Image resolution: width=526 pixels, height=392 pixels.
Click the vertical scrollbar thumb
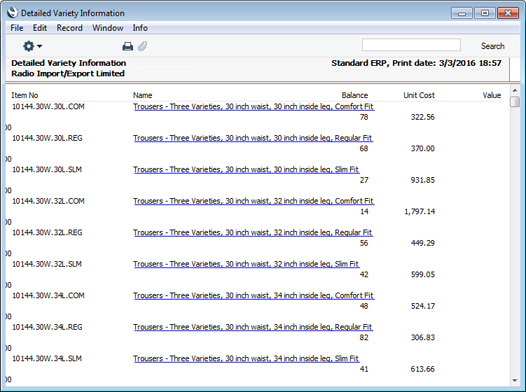[515, 102]
